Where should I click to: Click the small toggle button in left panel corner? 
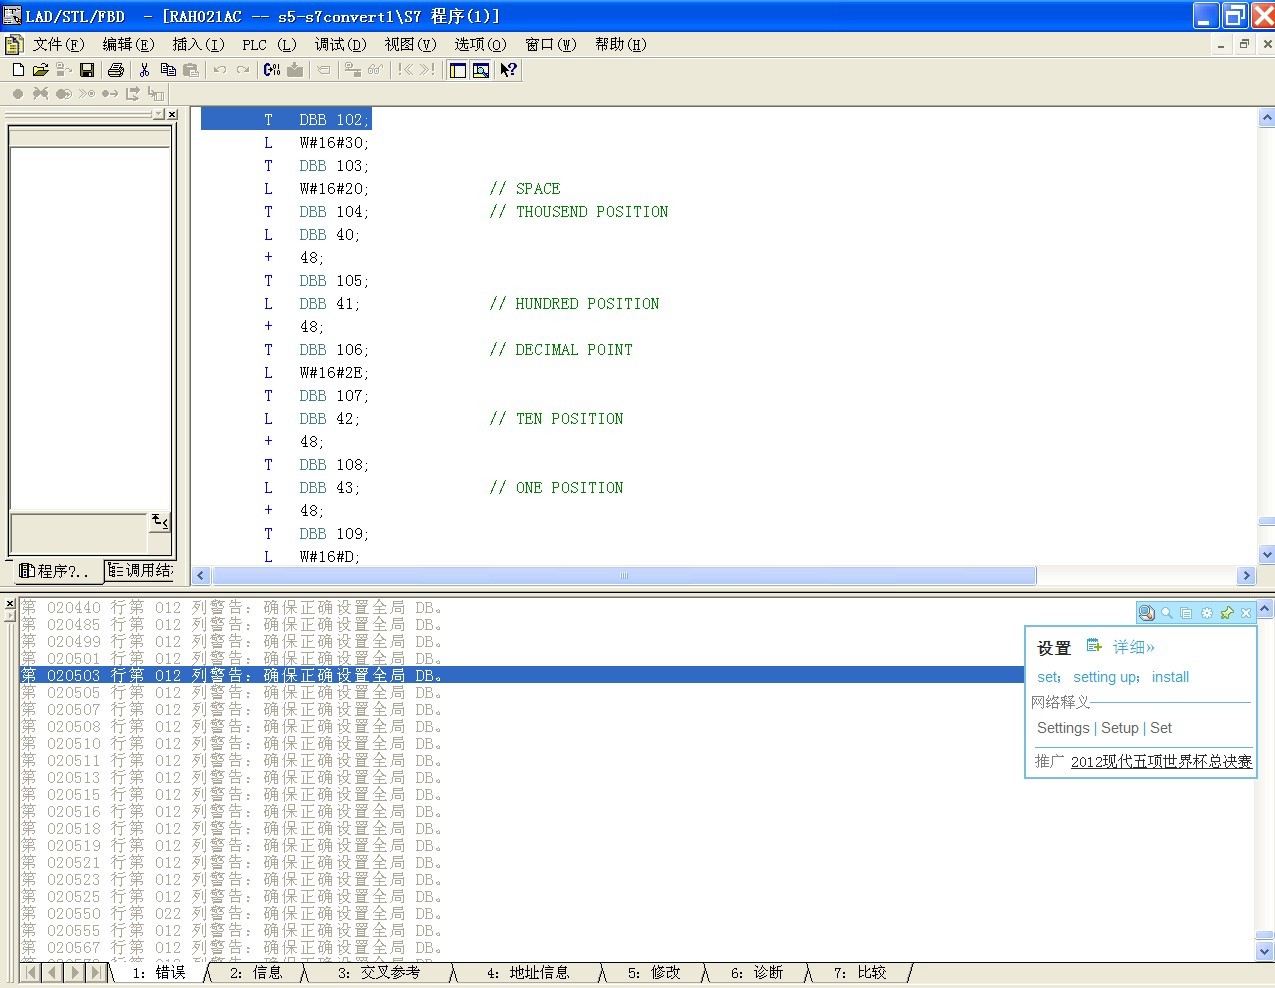click(160, 521)
